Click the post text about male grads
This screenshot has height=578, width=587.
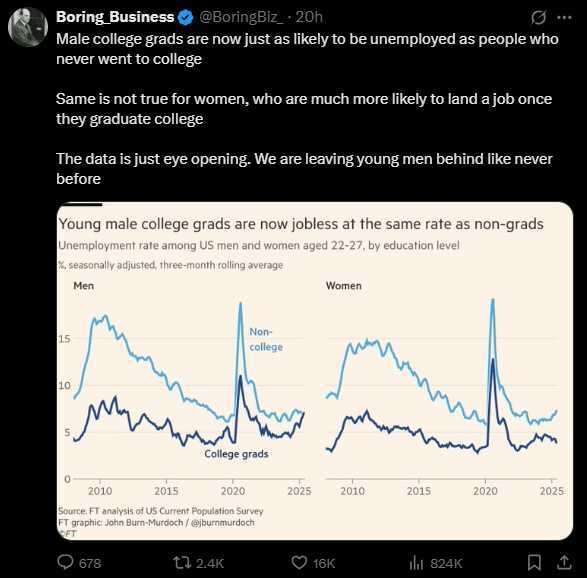(x=307, y=49)
